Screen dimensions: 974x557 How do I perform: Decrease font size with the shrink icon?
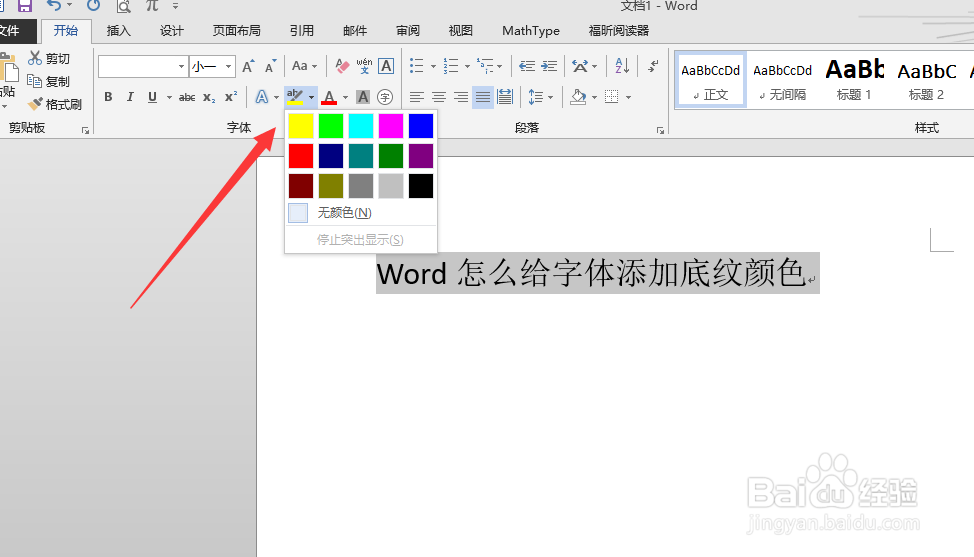click(x=270, y=66)
